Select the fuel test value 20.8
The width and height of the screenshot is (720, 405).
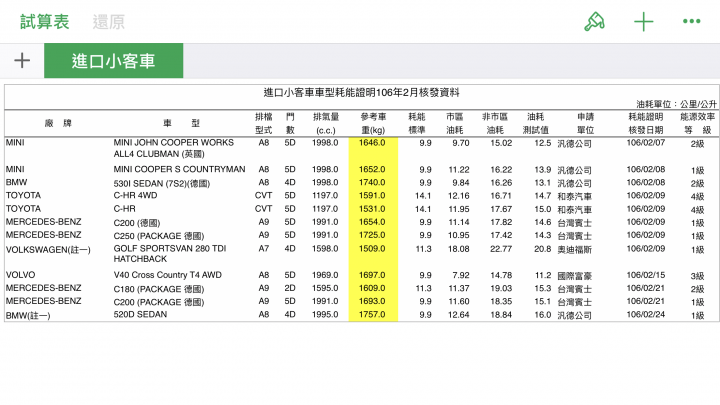pos(542,248)
